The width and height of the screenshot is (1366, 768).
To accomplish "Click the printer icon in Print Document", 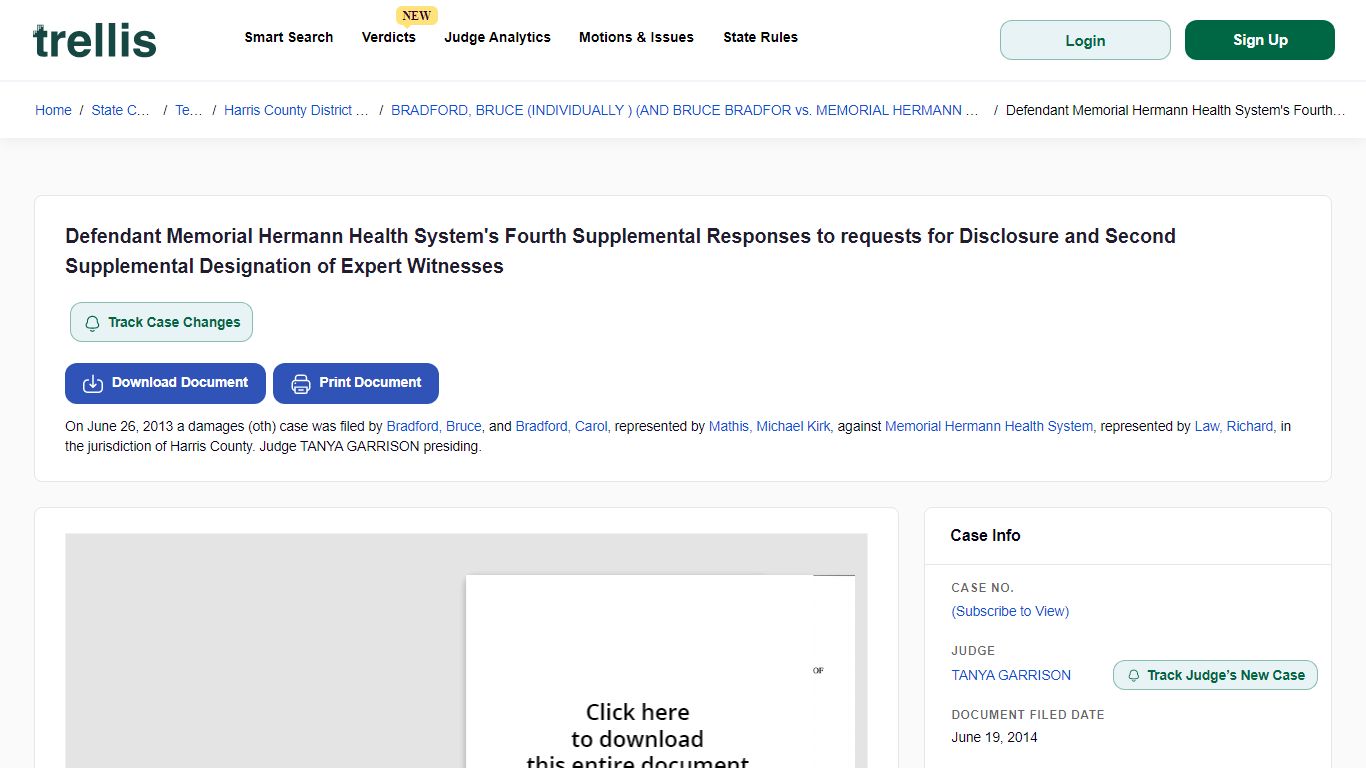I will 300,383.
